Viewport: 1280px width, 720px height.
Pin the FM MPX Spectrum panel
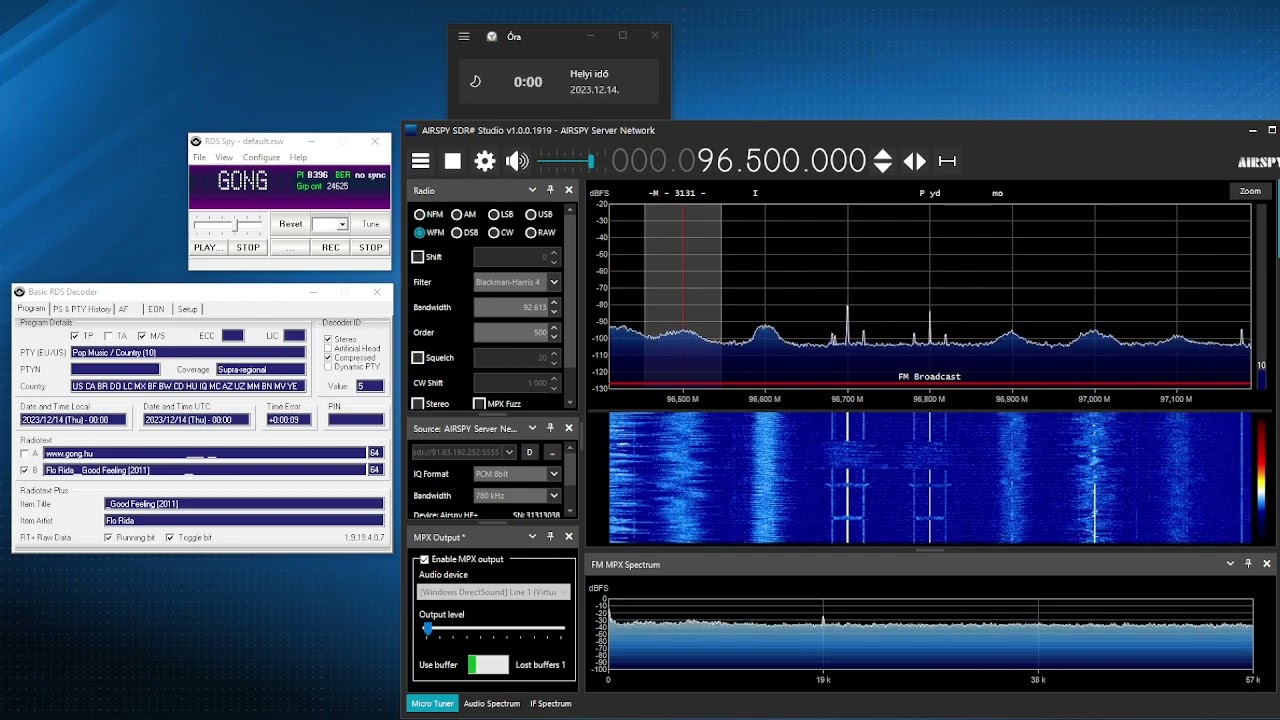coord(1249,564)
